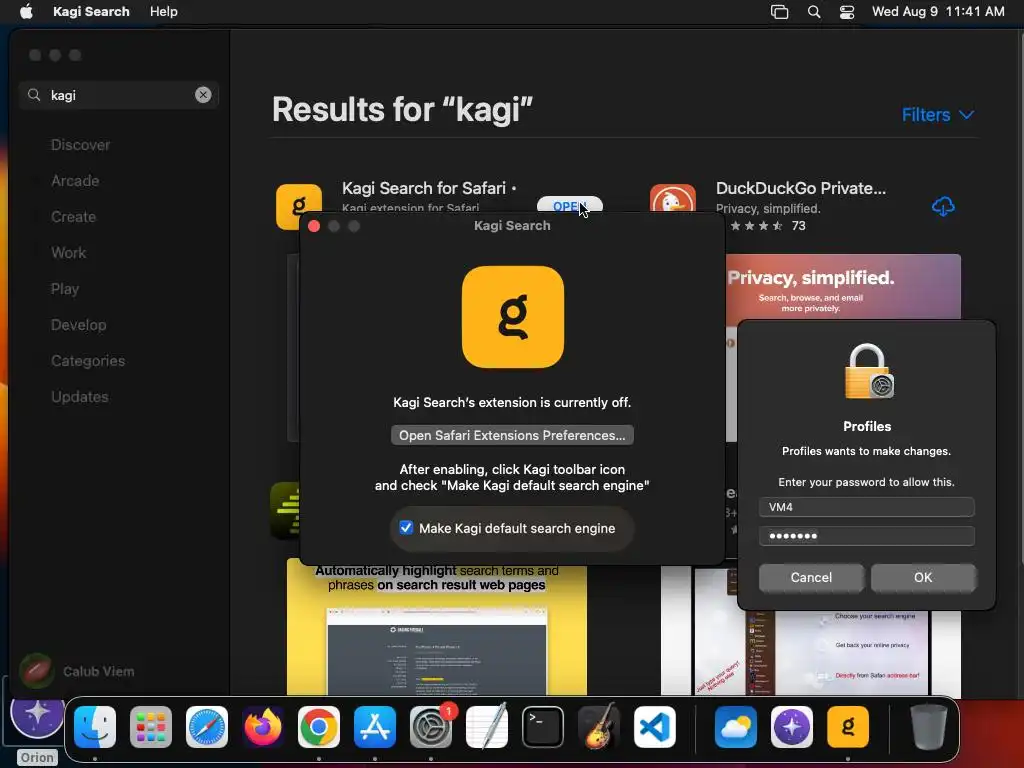1024x768 pixels.
Task: Open GarageBand from the Dock
Action: (x=599, y=726)
